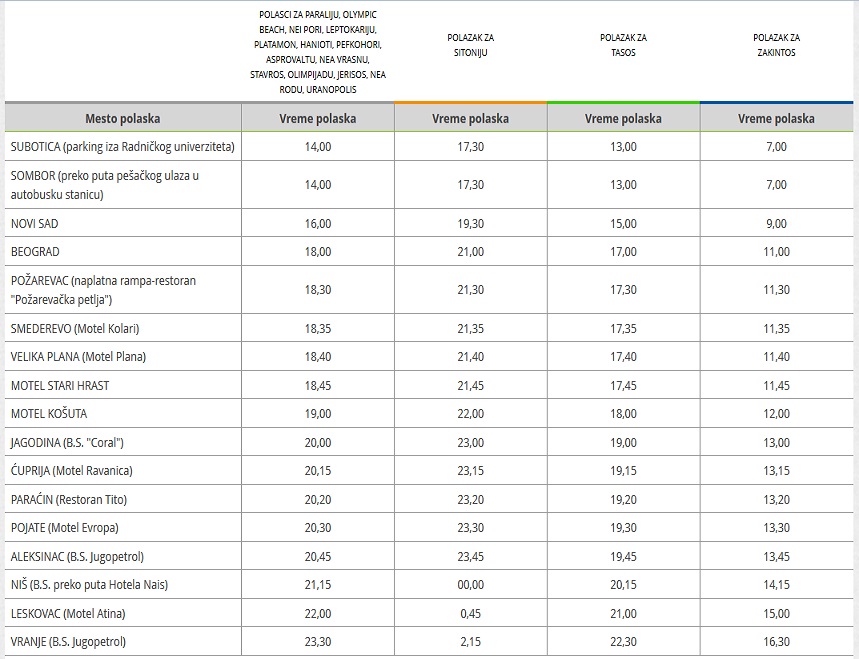Select the Polazak za Zakintos header
This screenshot has height=659, width=859.
point(776,45)
